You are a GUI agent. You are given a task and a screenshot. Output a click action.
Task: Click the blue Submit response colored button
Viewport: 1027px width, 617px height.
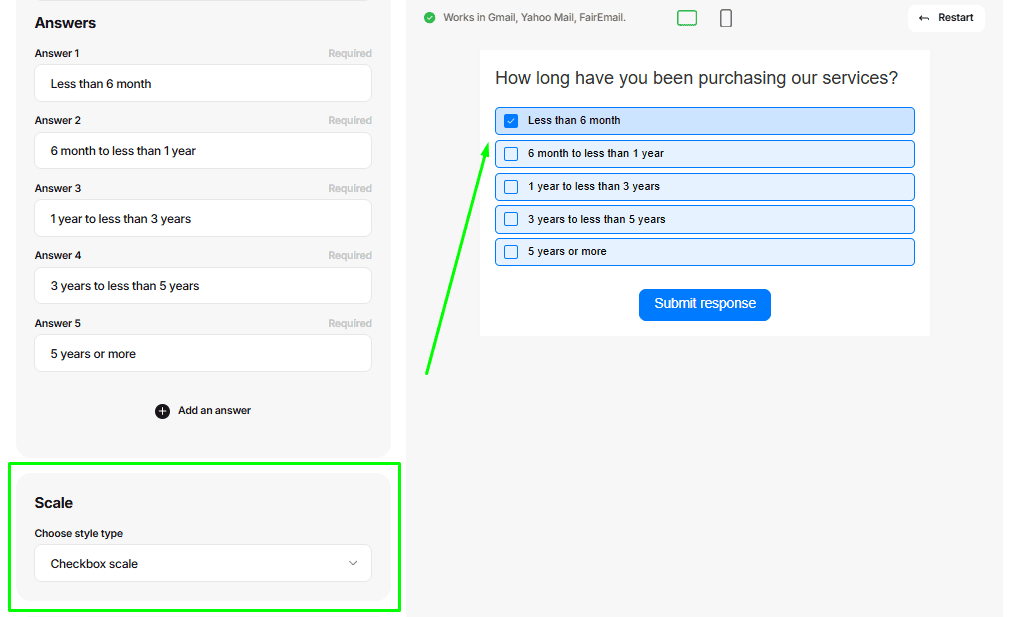(705, 304)
